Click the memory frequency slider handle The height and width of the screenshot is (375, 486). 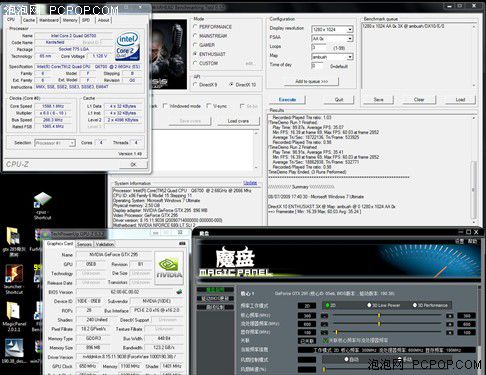coord(337,332)
